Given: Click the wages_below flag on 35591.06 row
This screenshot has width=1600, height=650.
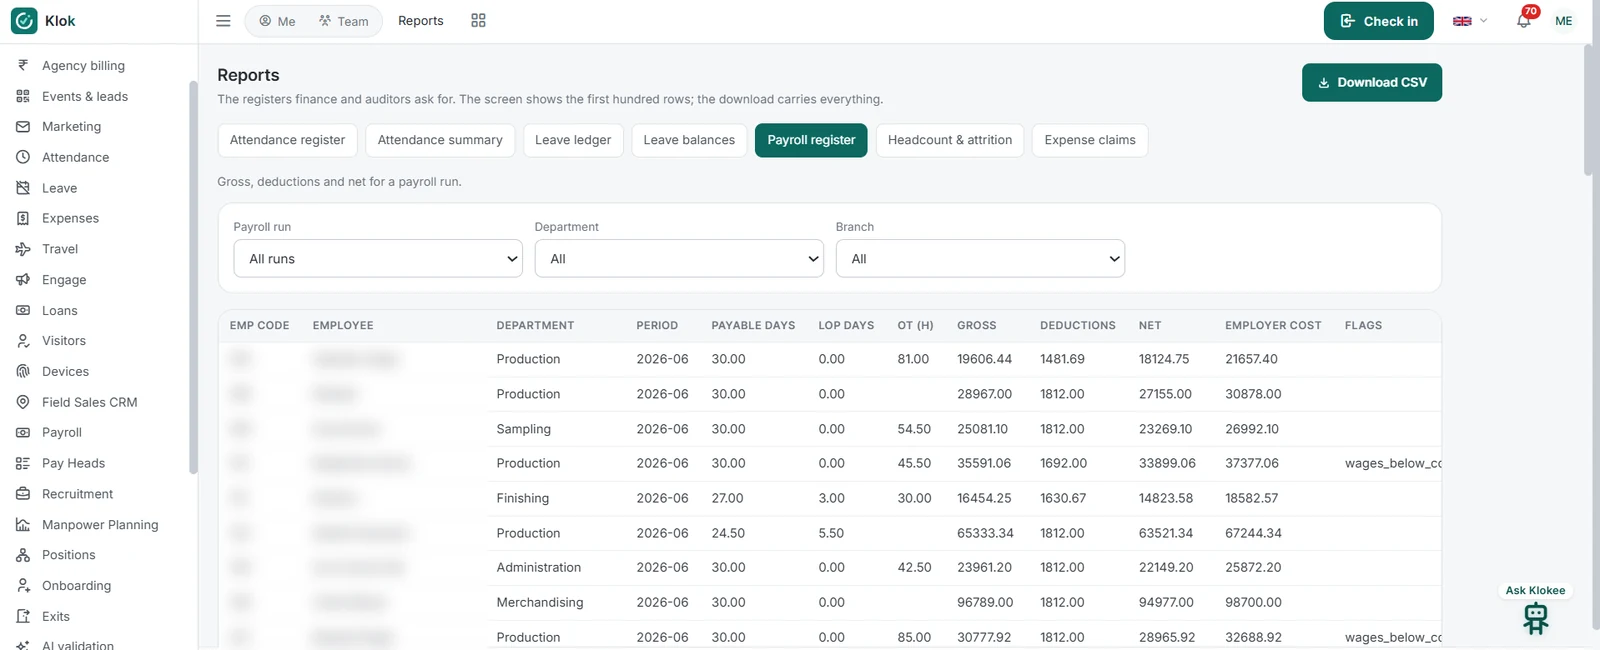Looking at the screenshot, I should pyautogui.click(x=1393, y=463).
